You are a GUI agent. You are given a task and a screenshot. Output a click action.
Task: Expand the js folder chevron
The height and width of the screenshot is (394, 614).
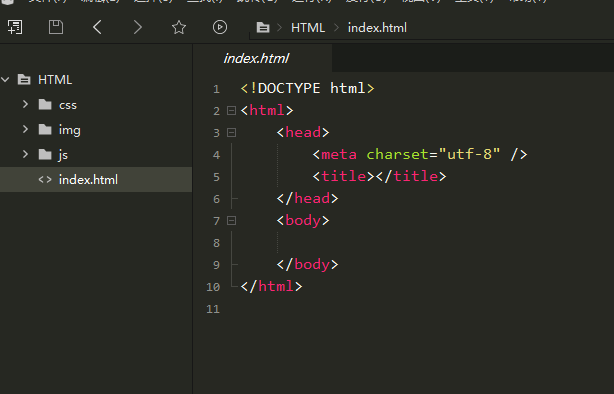tap(25, 155)
